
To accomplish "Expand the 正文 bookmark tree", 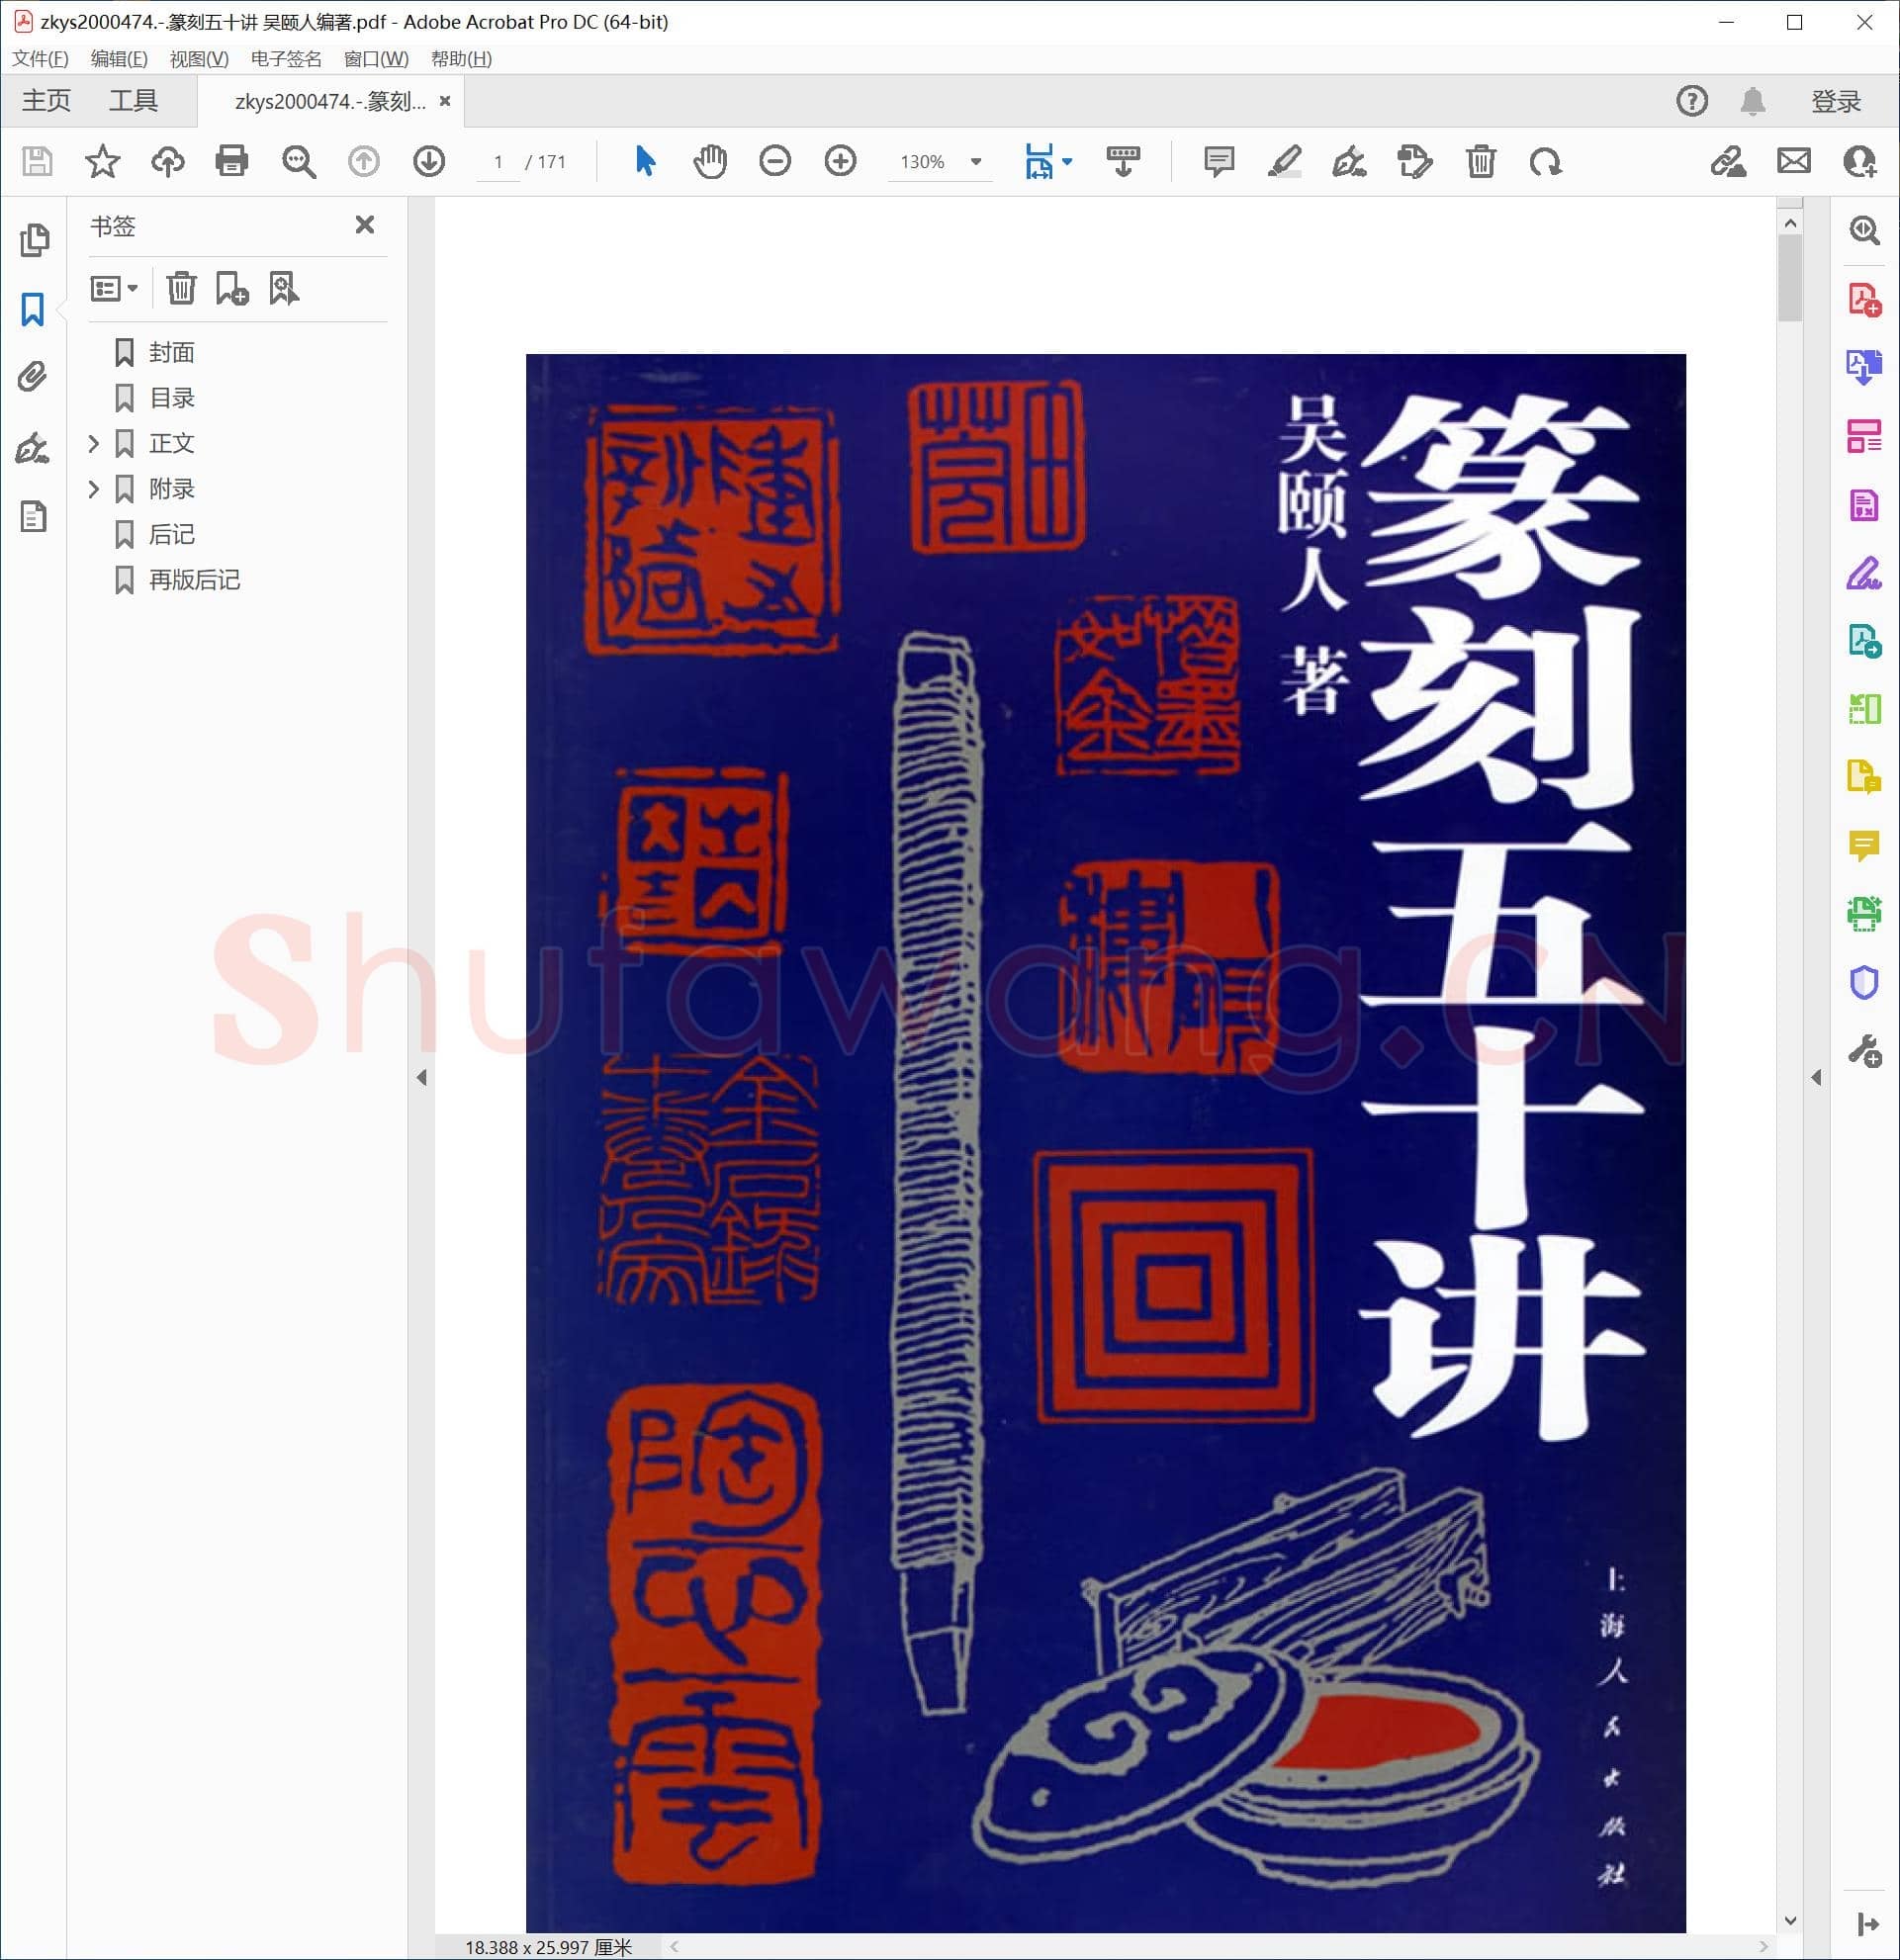I will pos(93,443).
